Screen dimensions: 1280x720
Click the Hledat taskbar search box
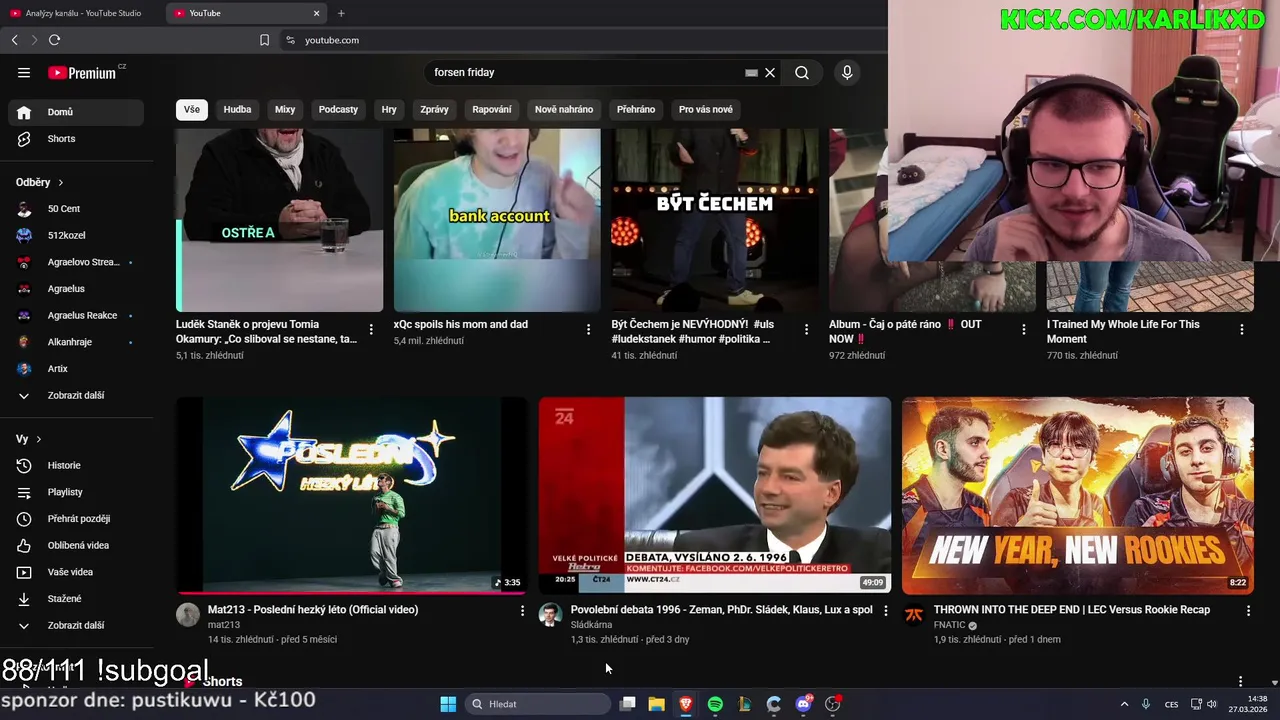coord(540,704)
